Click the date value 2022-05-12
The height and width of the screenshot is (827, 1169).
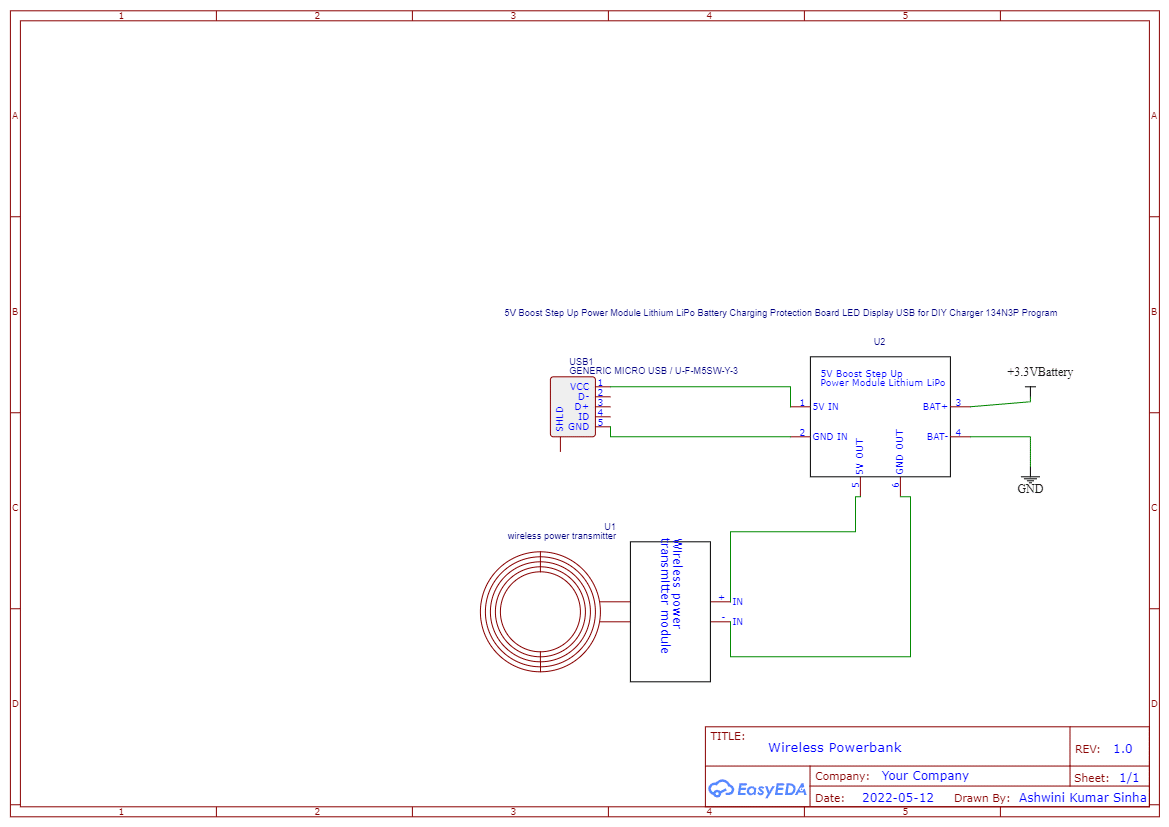(x=897, y=798)
